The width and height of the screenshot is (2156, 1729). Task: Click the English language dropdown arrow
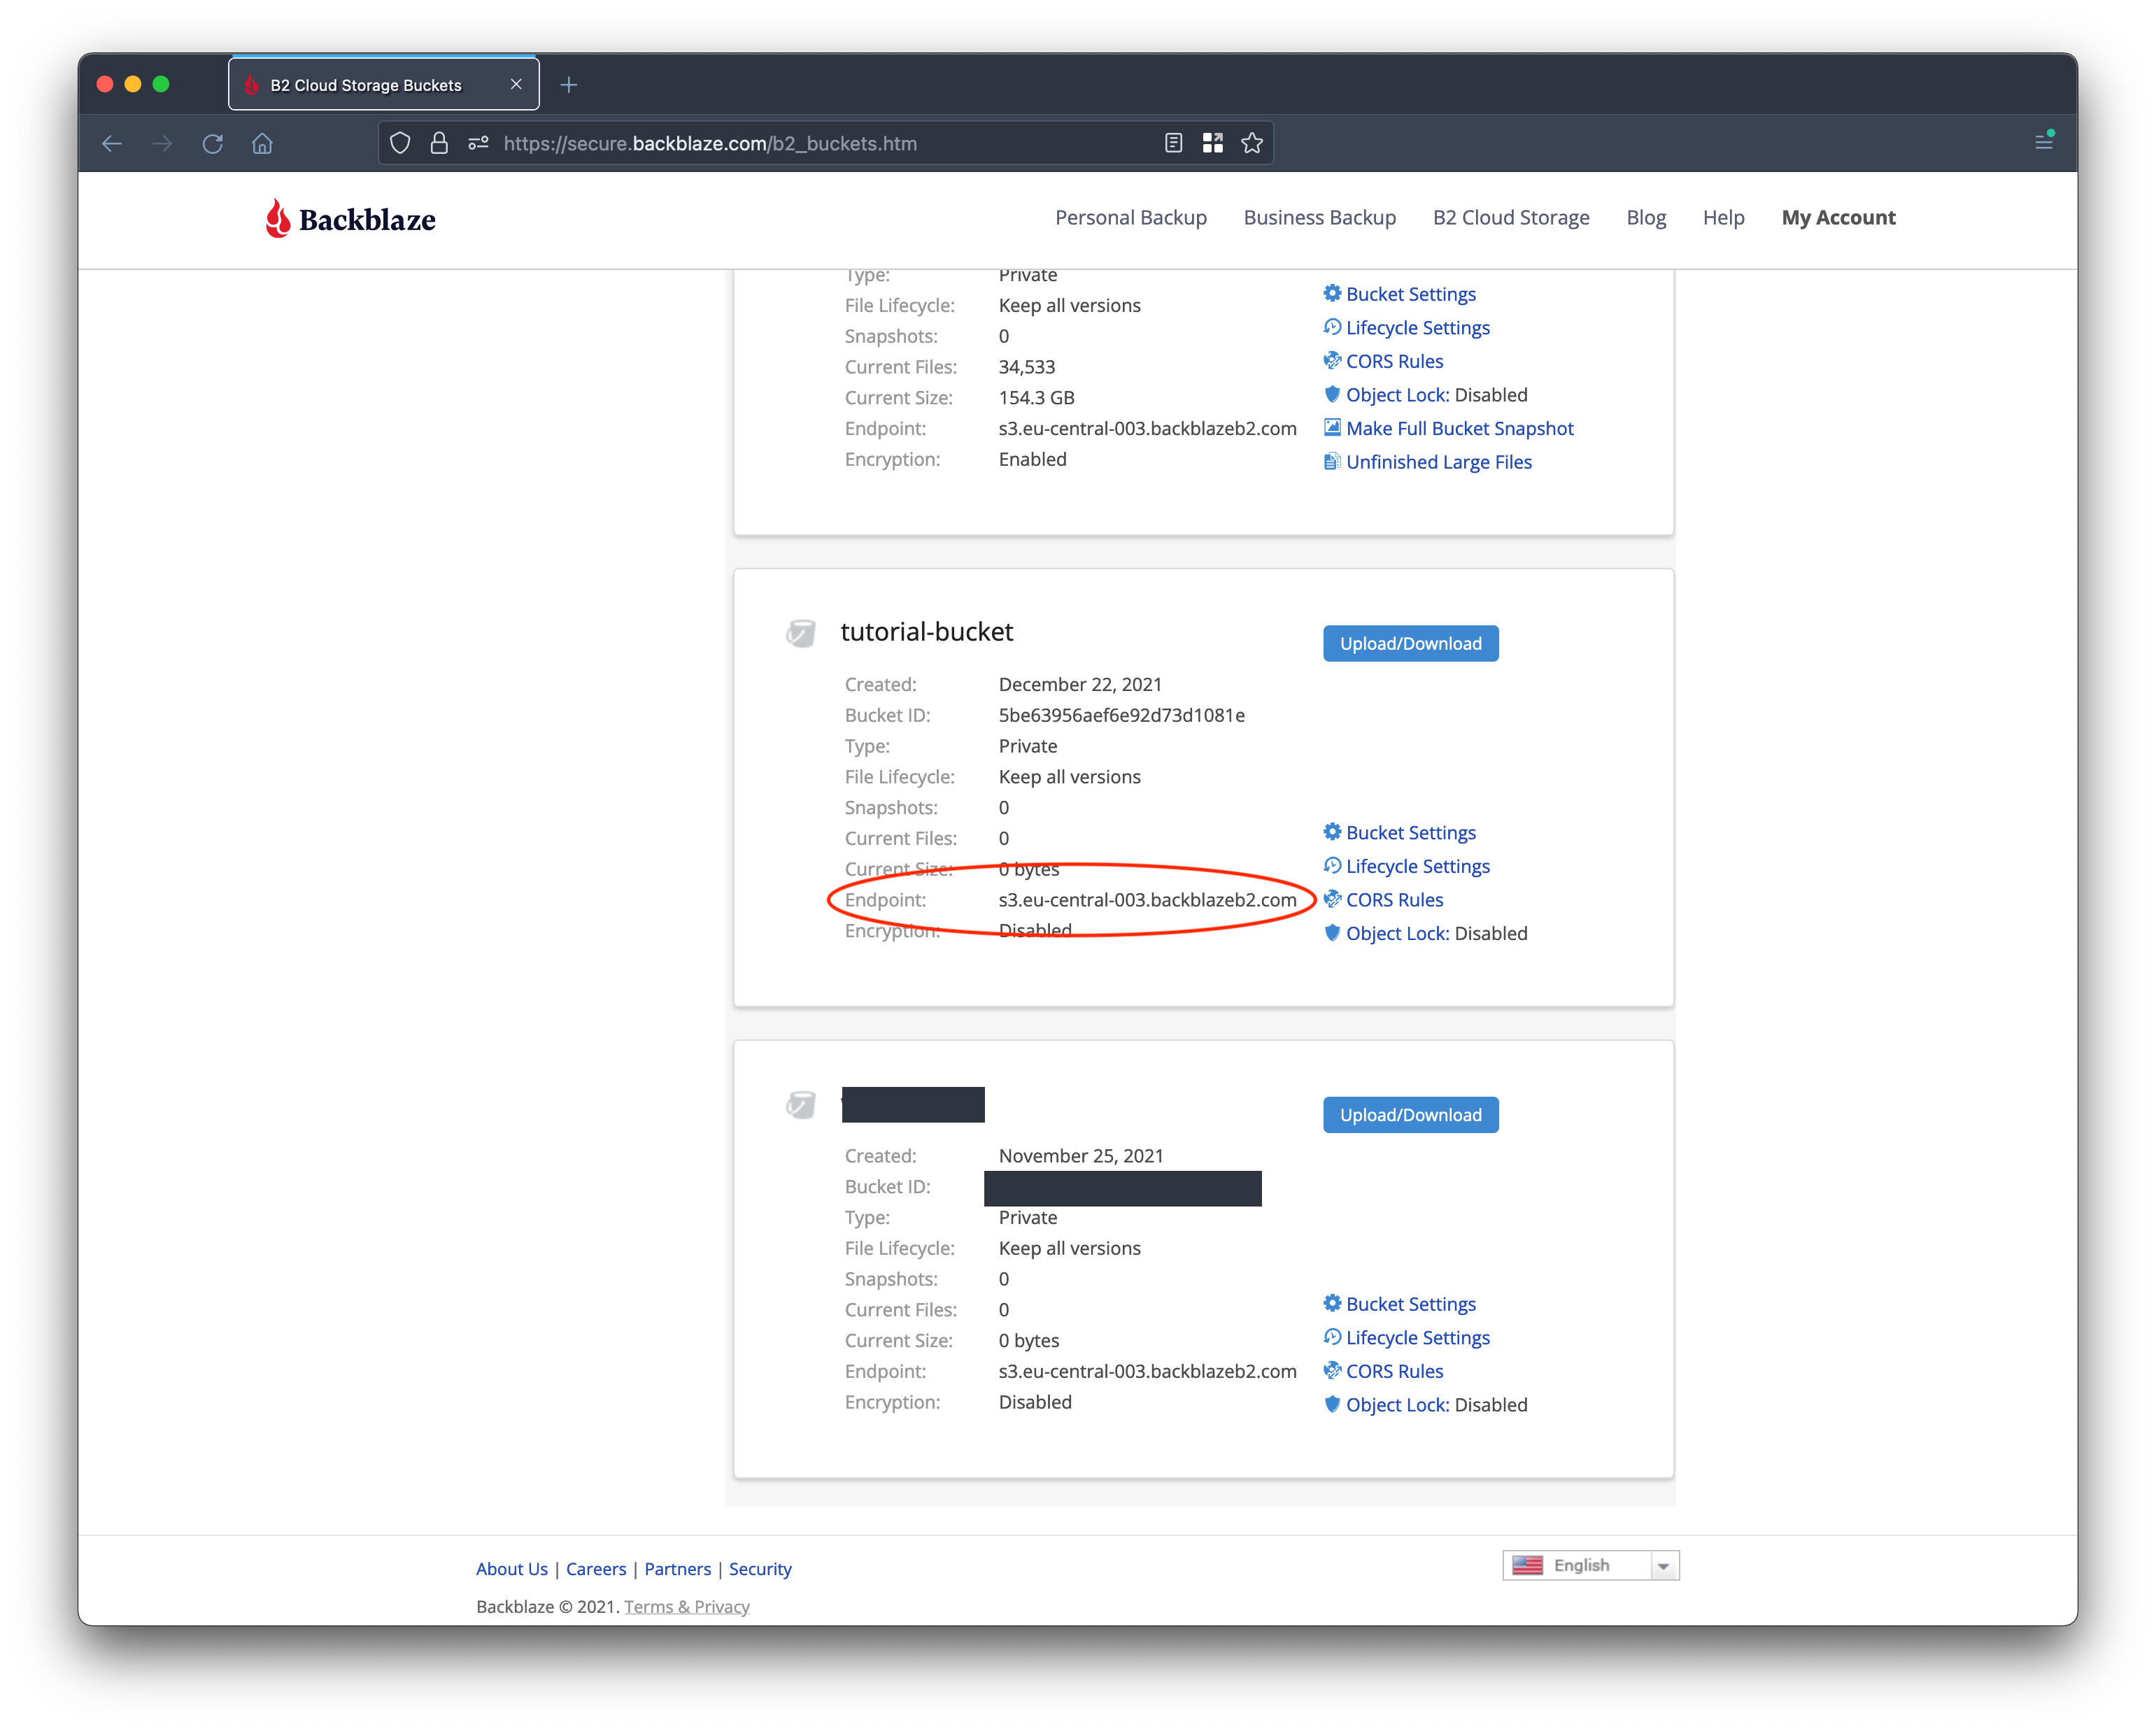click(1663, 1566)
